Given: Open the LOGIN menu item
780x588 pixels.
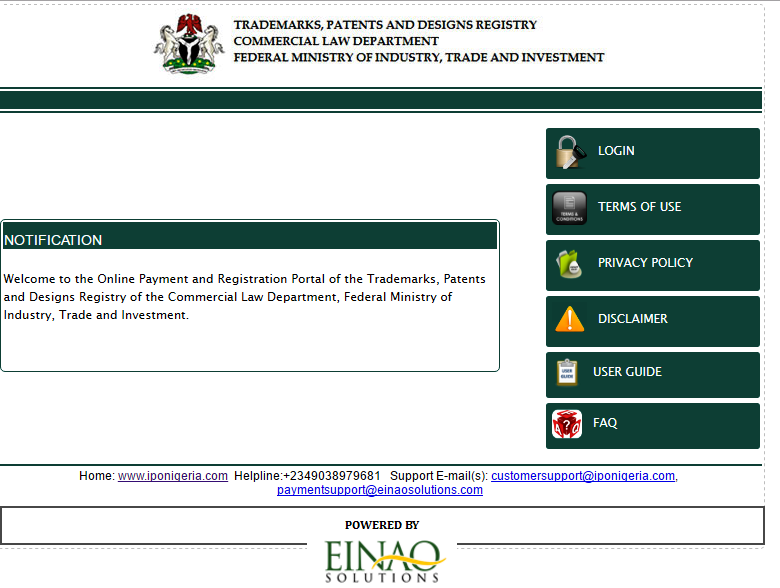Looking at the screenshot, I should tap(616, 151).
